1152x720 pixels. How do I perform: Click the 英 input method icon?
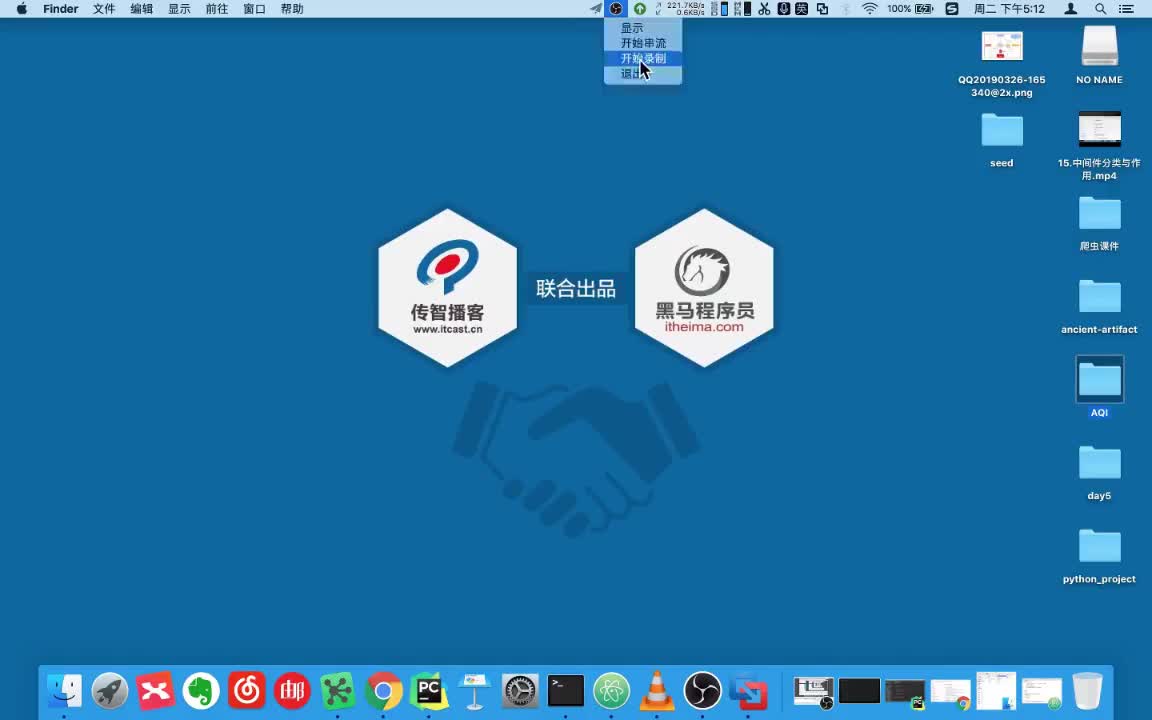point(802,9)
